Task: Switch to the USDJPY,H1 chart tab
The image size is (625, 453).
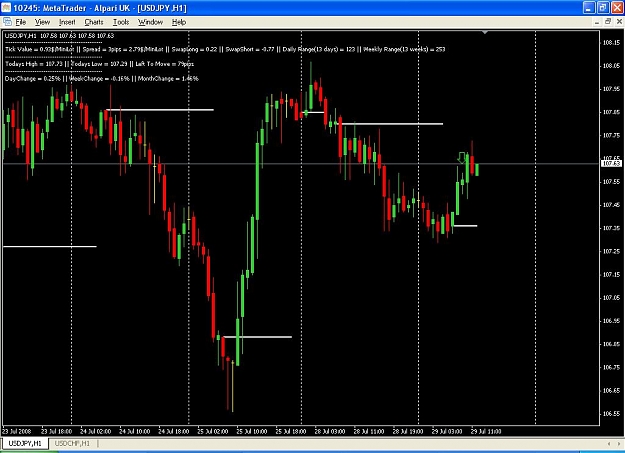Action: tap(25, 443)
